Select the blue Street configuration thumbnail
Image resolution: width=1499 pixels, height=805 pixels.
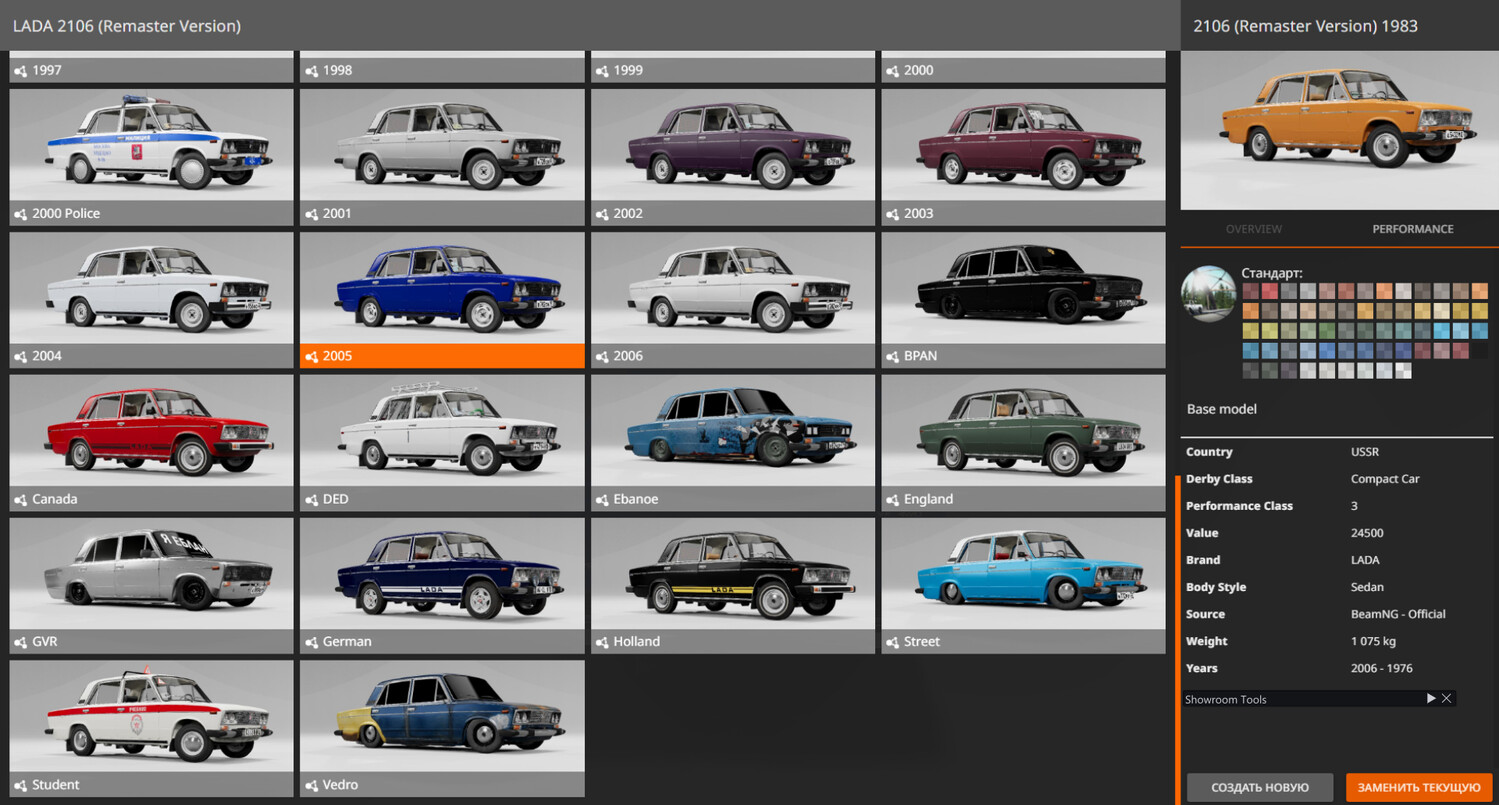[x=1023, y=574]
